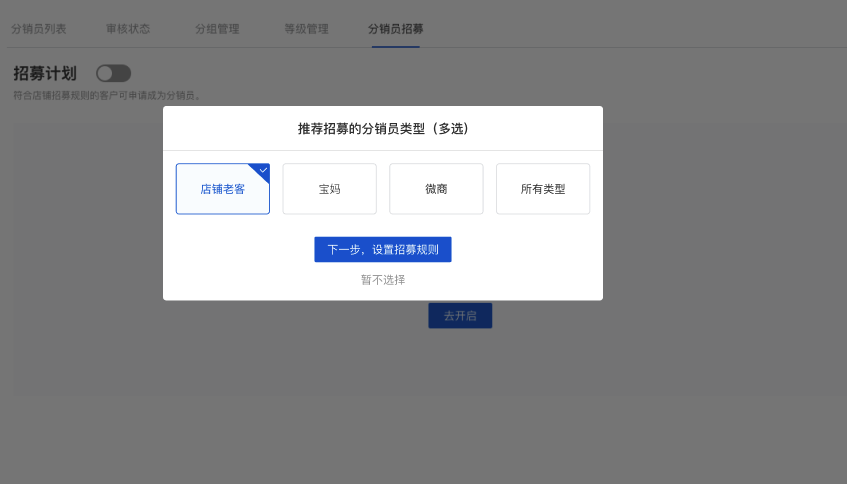
Task: Click the 招募计划 heading
Action: [45, 73]
